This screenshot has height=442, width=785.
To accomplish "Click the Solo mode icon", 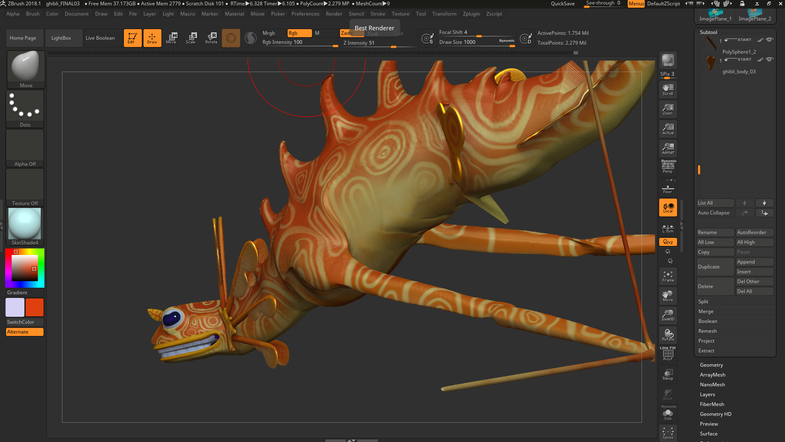I will (x=668, y=413).
